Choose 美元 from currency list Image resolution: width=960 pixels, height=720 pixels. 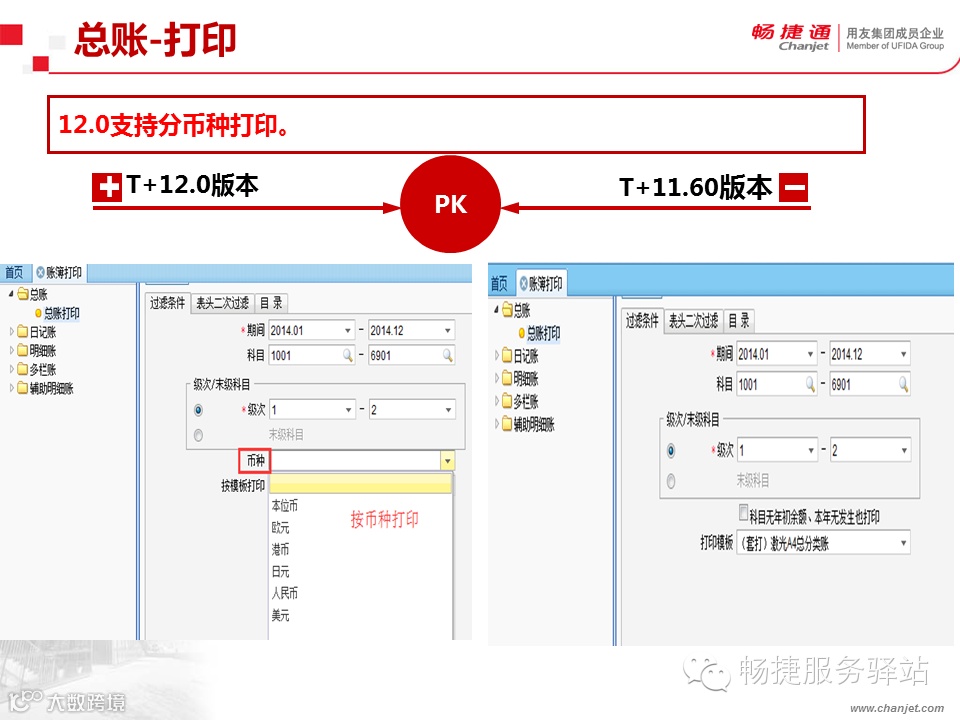pyautogui.click(x=280, y=615)
